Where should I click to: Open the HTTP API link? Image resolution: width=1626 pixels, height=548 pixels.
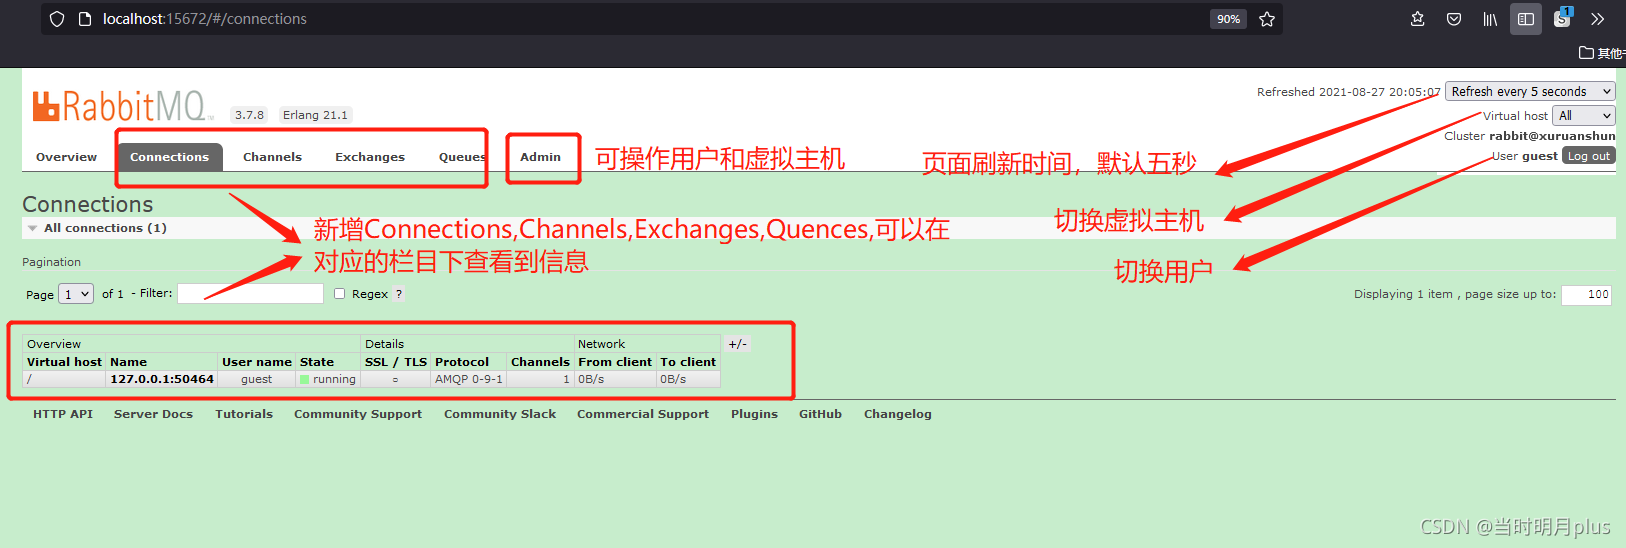63,414
